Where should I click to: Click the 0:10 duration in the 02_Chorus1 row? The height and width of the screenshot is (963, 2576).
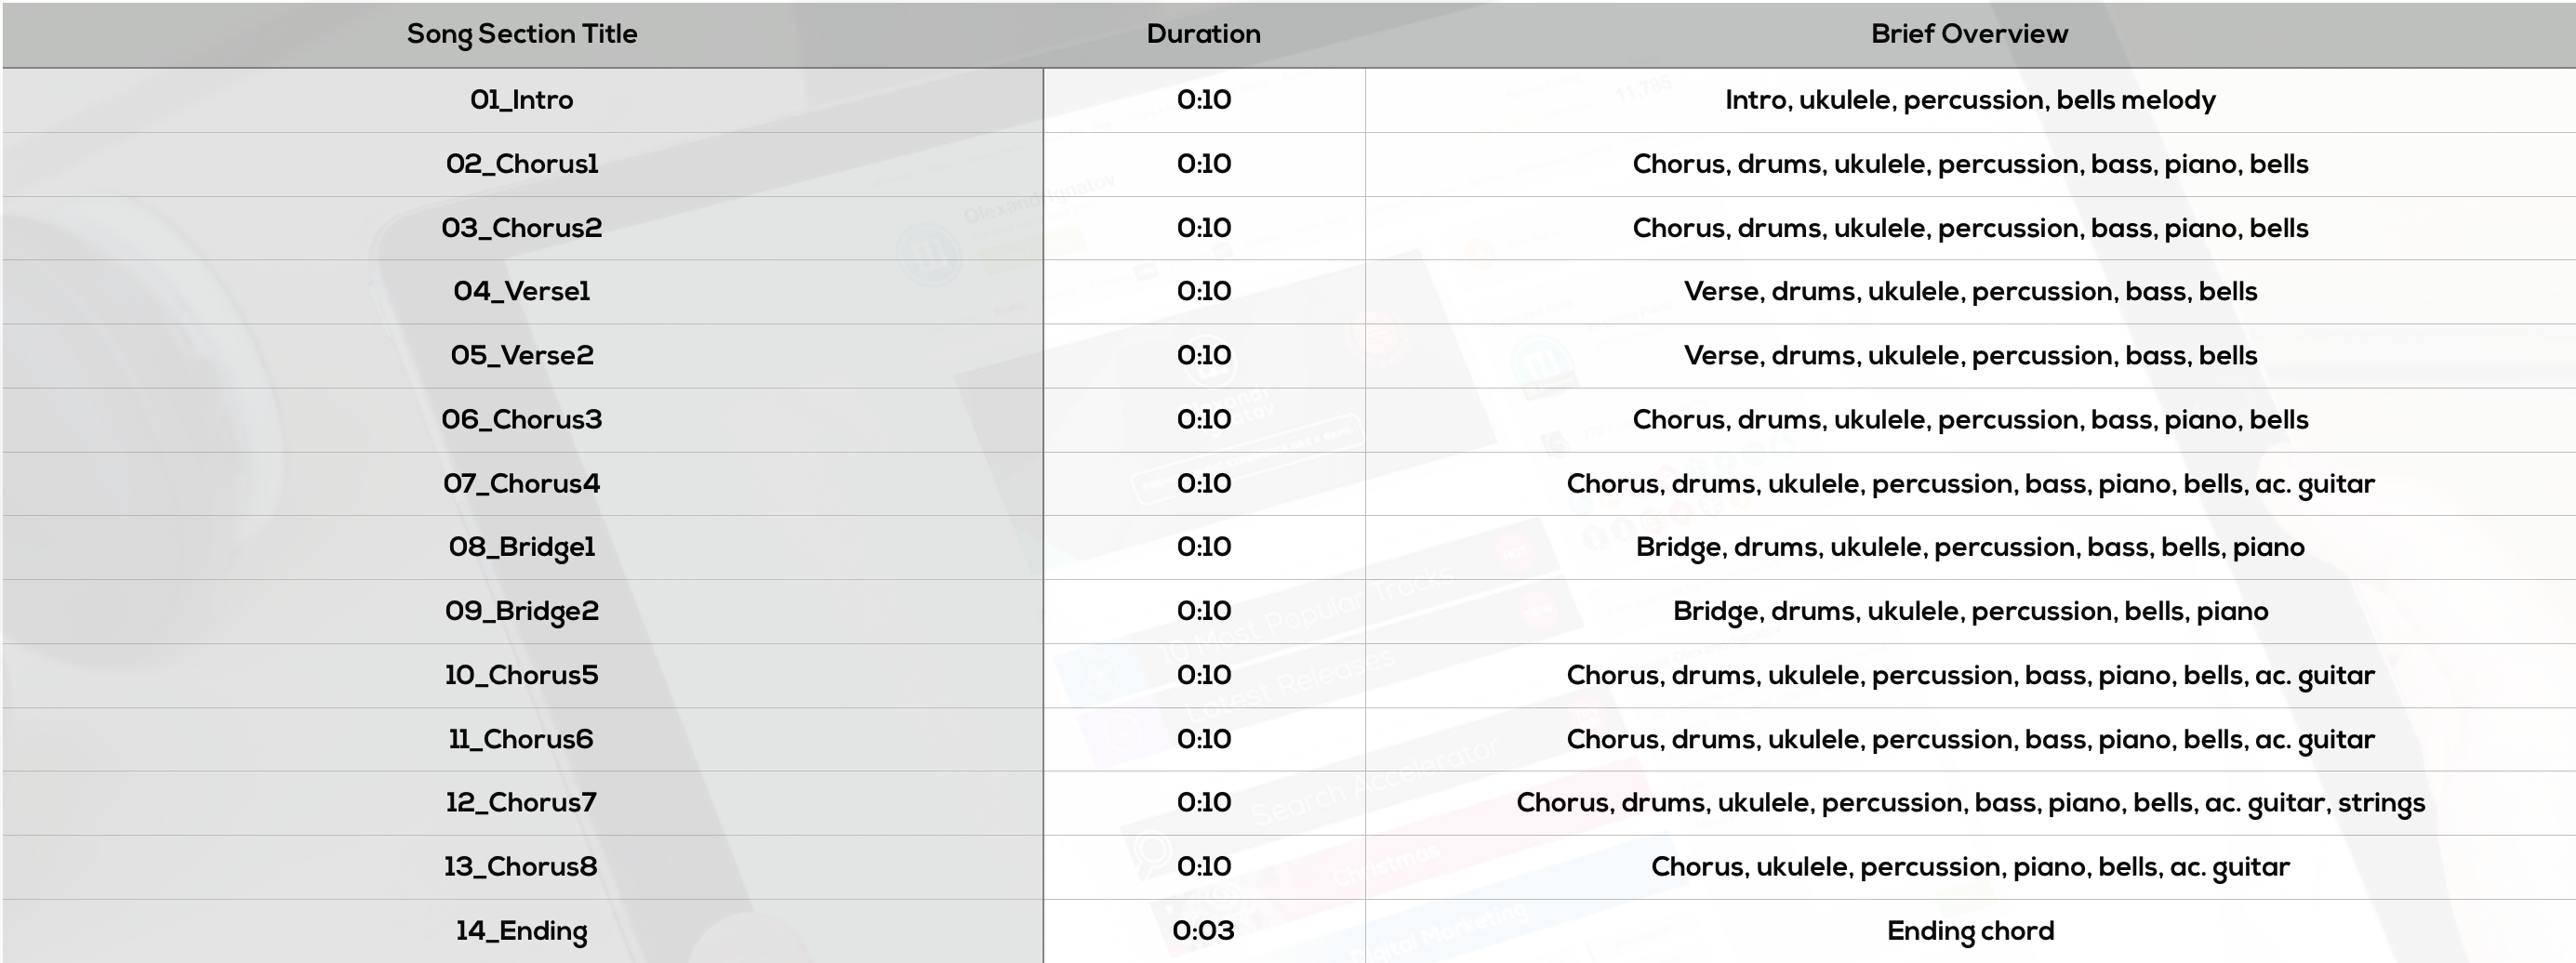1204,164
